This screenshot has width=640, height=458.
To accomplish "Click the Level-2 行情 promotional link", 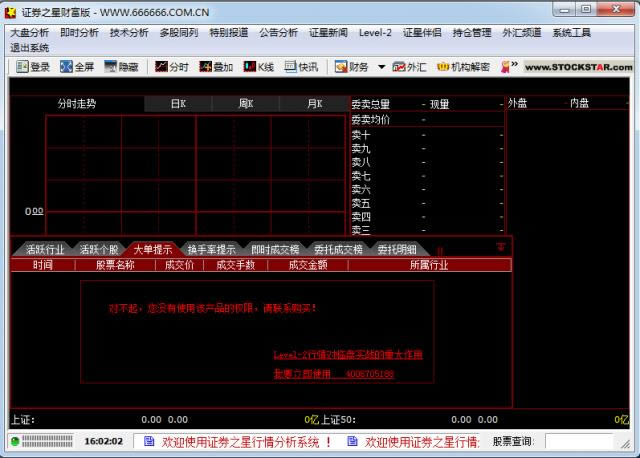I will [x=348, y=354].
